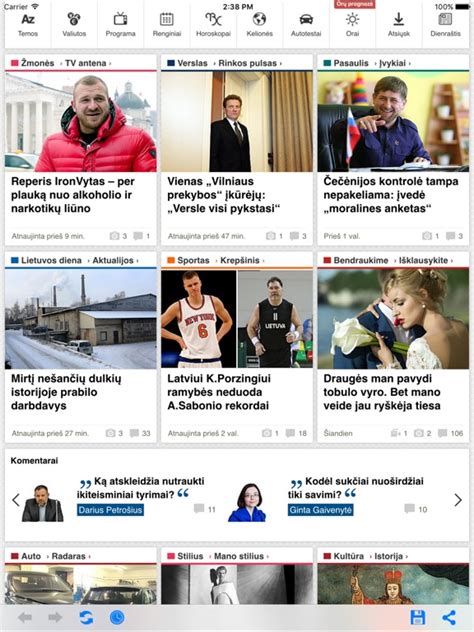Image resolution: width=474 pixels, height=632 pixels.
Task: Click the save floppy disk icon
Action: pos(418,617)
